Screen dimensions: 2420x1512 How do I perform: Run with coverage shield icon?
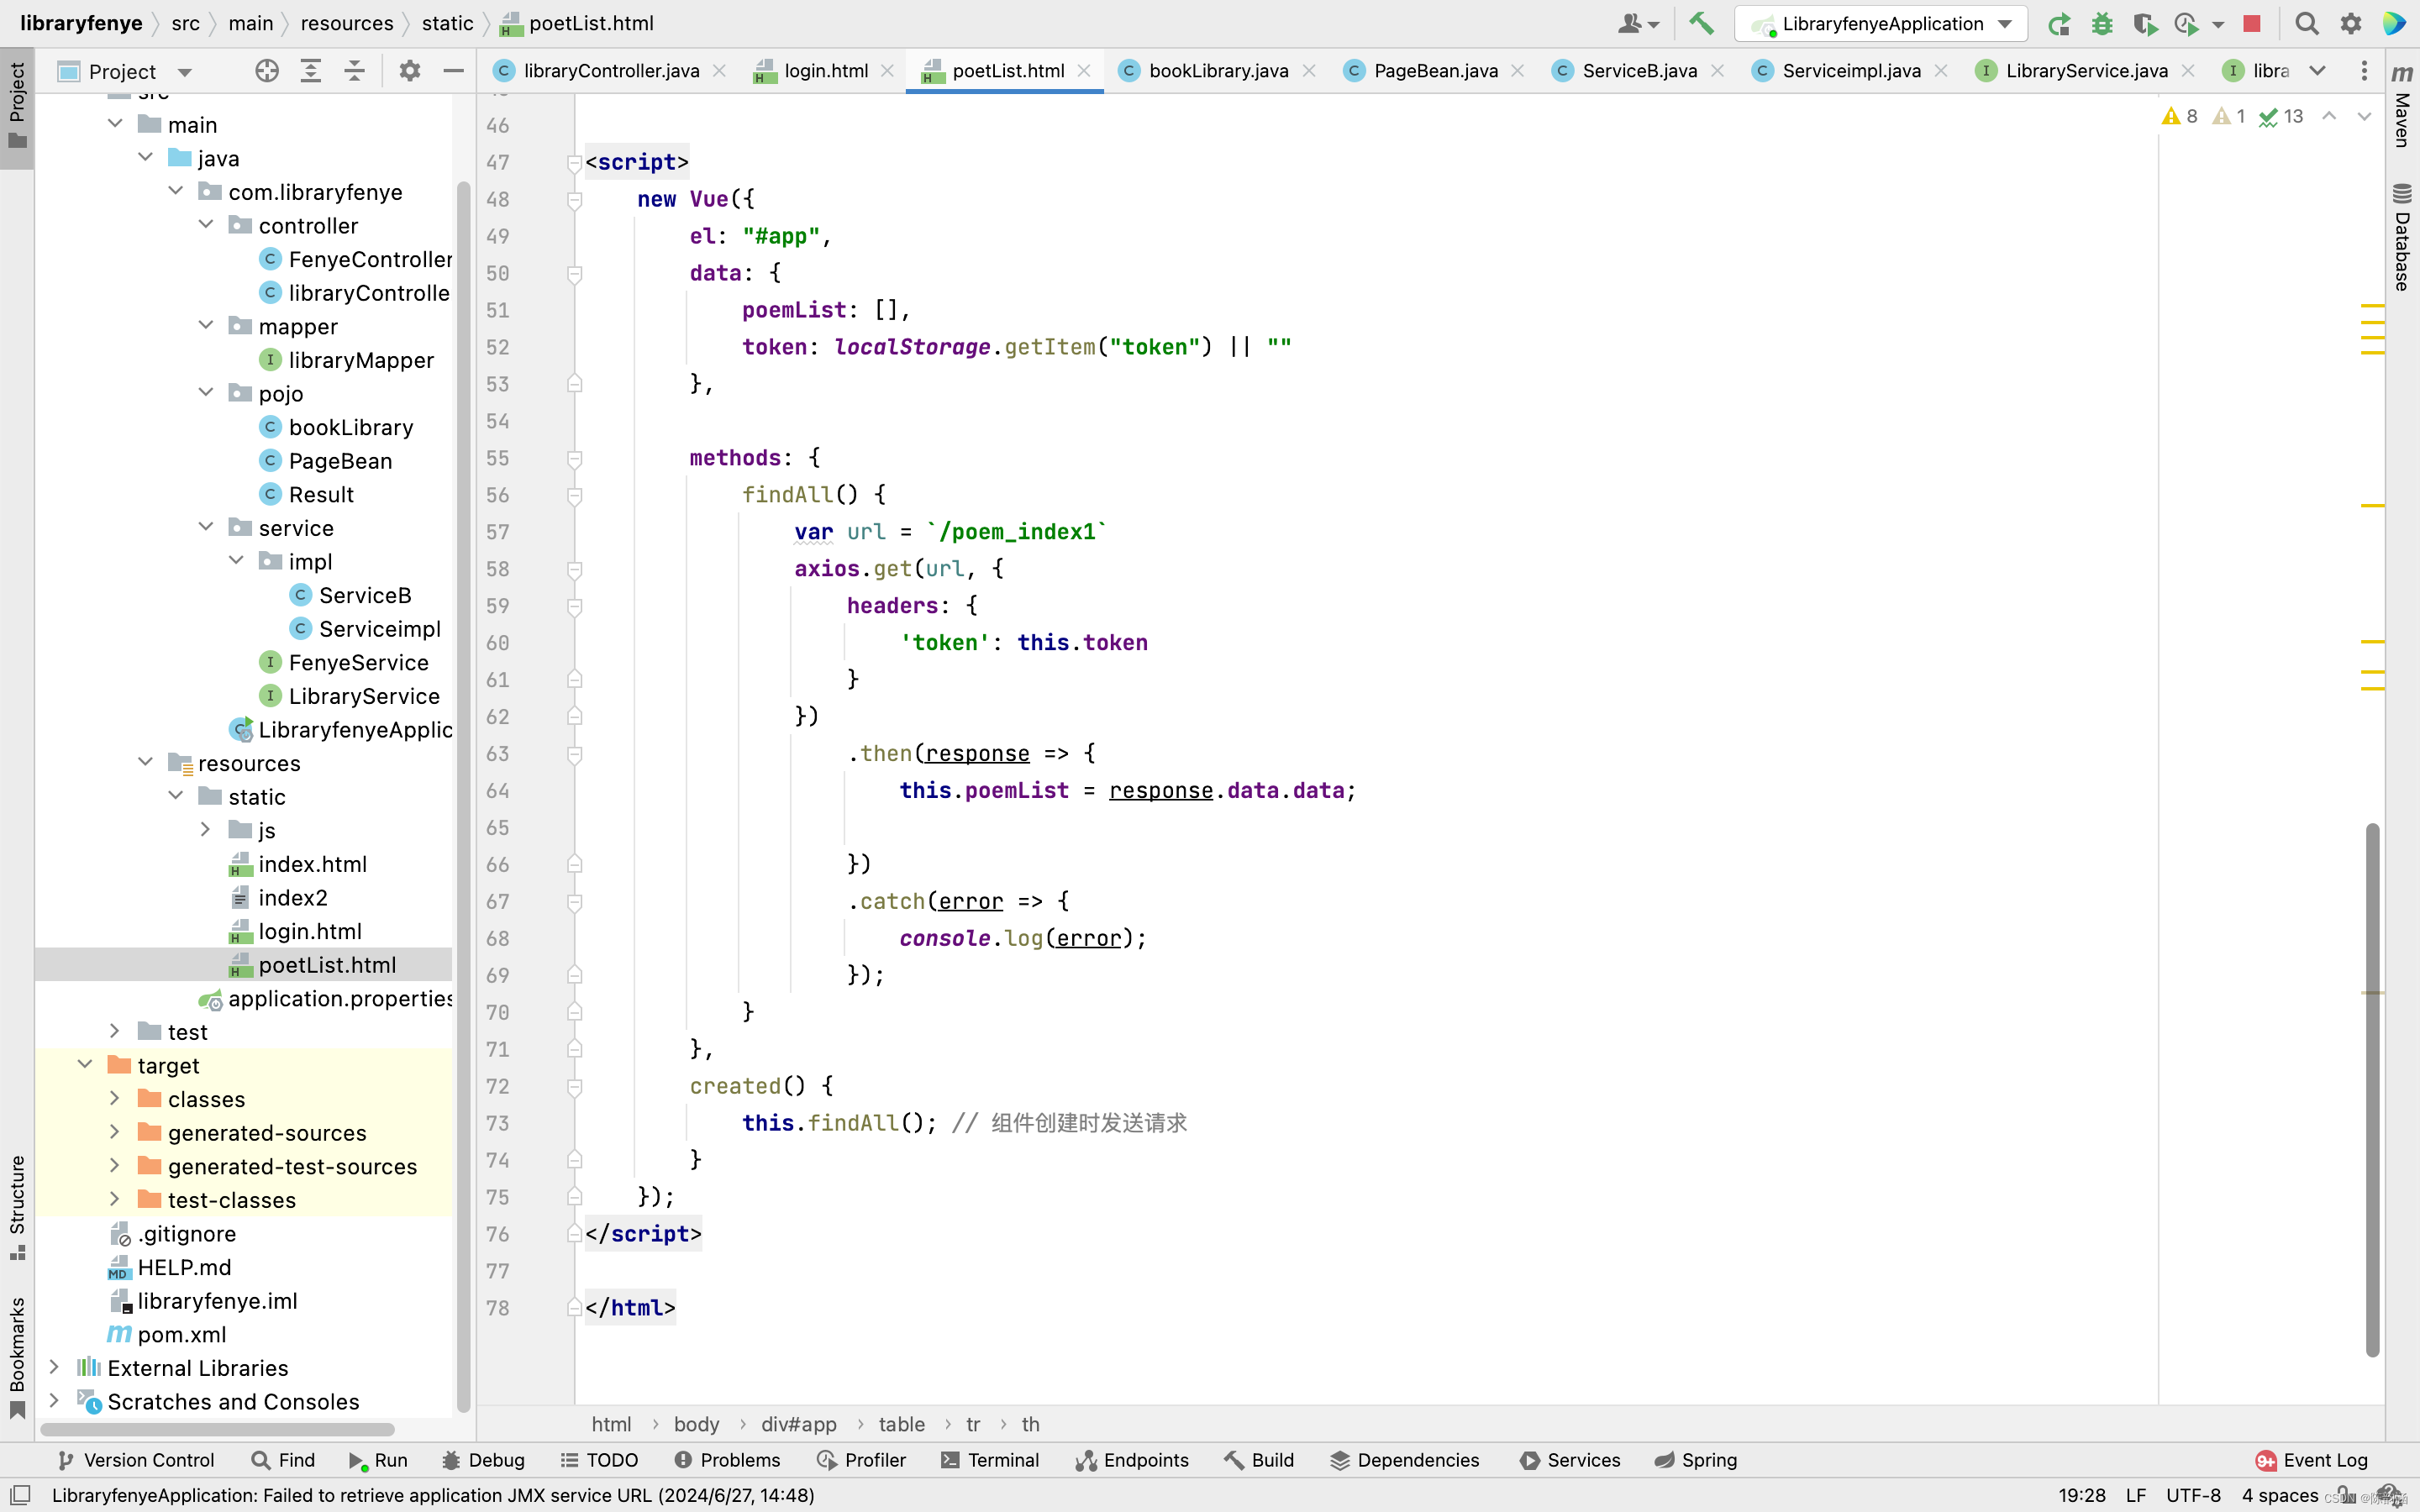[2144, 23]
